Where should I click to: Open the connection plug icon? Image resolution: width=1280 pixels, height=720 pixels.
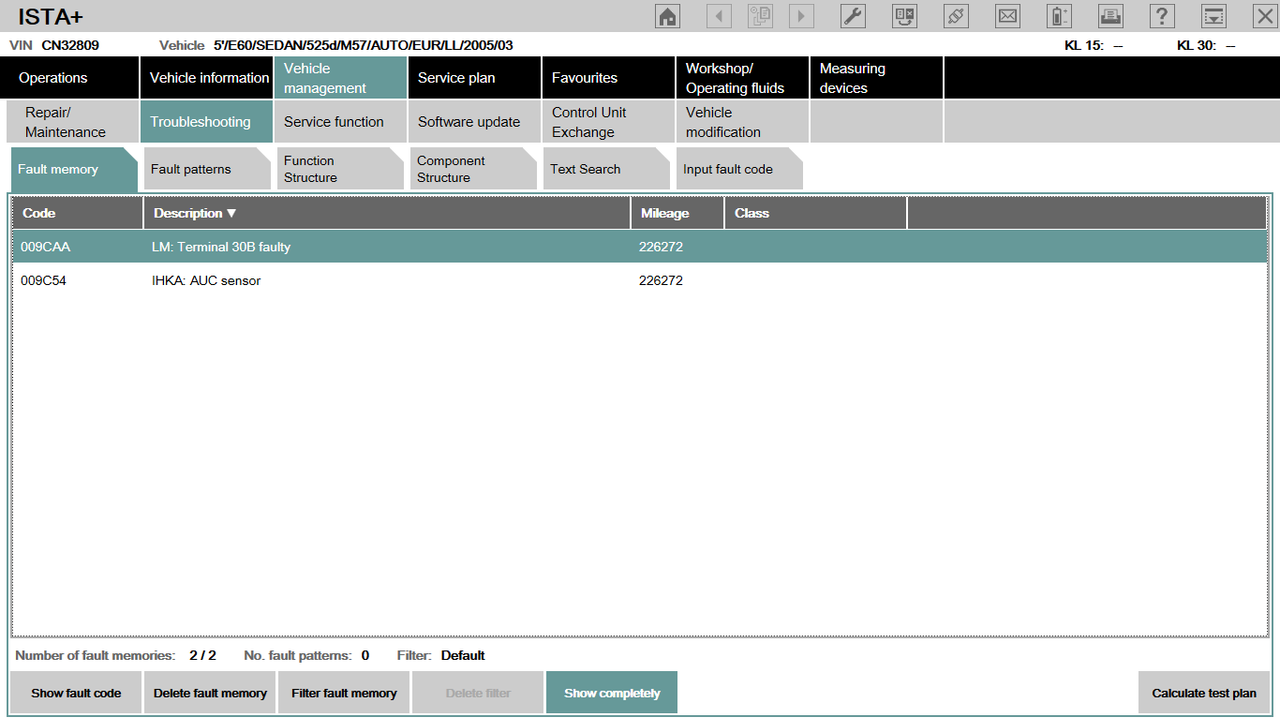(x=956, y=16)
